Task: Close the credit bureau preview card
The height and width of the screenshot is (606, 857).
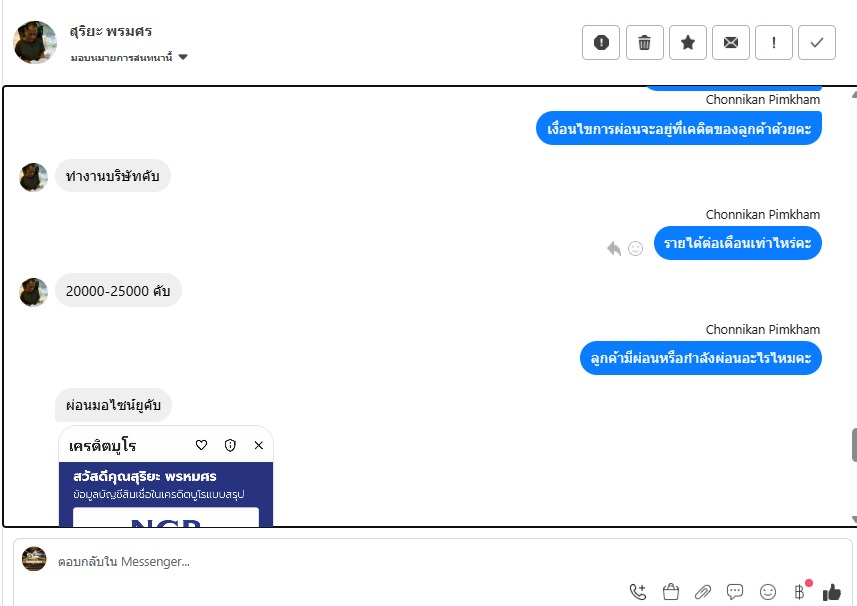Action: pyautogui.click(x=259, y=445)
